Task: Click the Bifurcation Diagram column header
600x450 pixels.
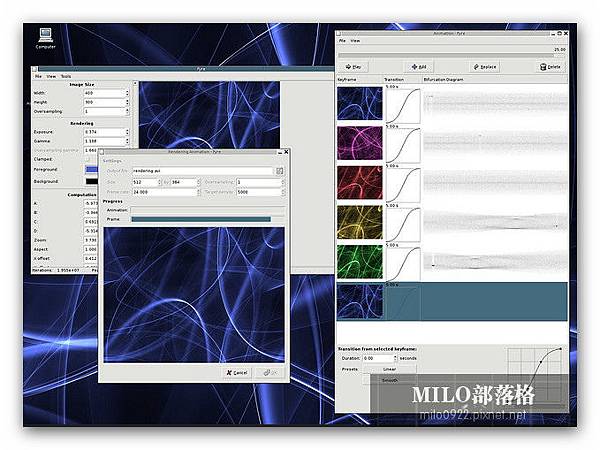Action: [x=495, y=80]
